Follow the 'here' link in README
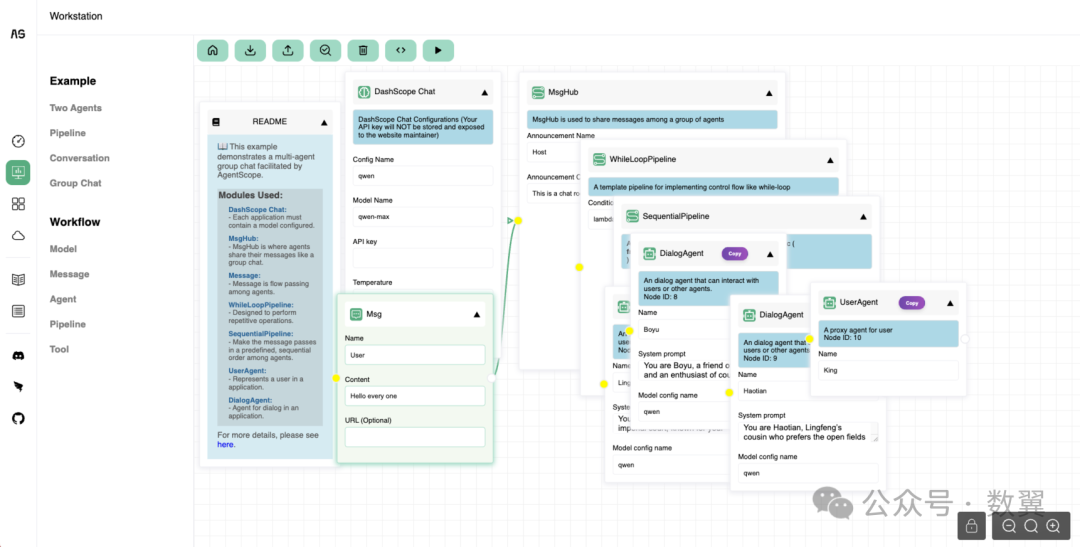The image size is (1080, 547). (225, 444)
